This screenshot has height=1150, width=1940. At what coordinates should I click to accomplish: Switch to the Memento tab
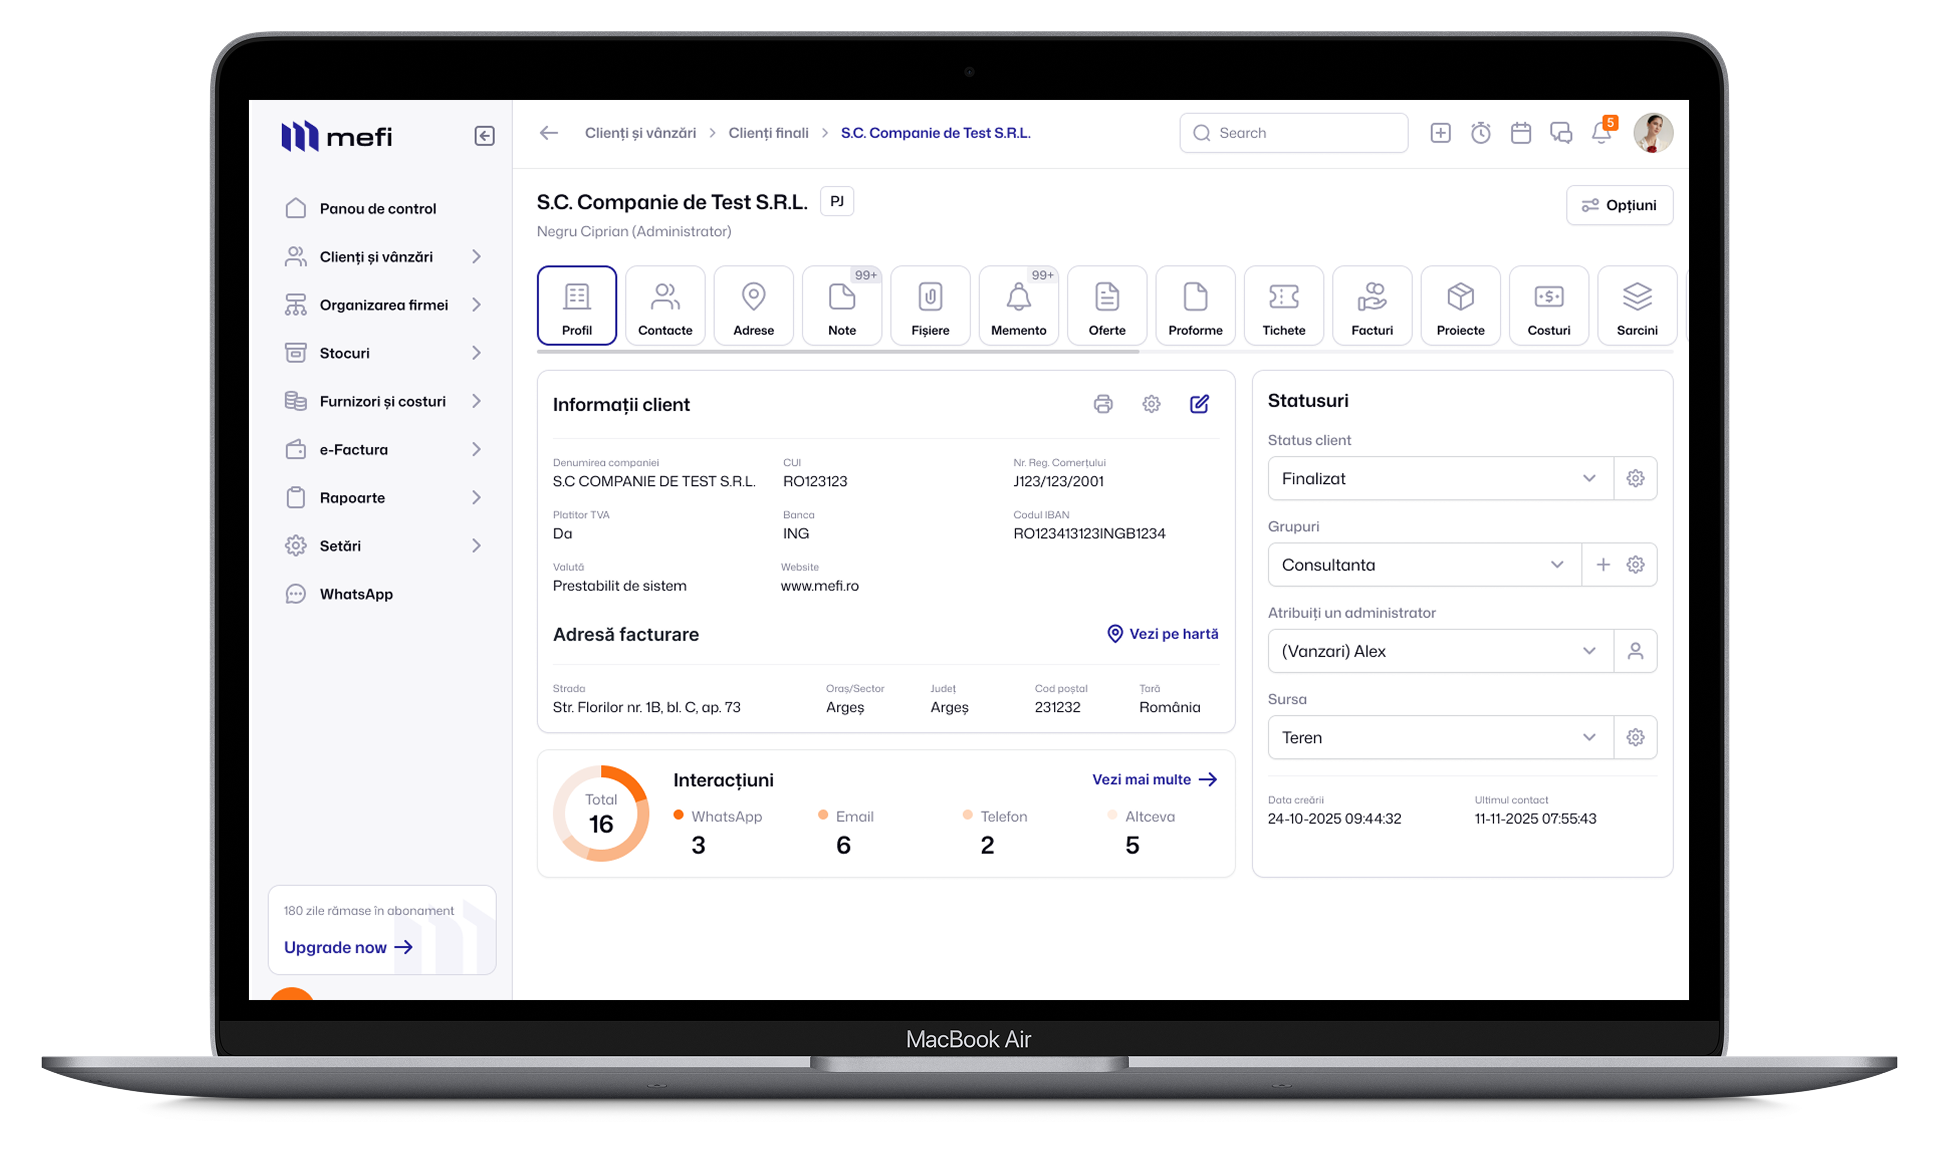(x=1019, y=305)
